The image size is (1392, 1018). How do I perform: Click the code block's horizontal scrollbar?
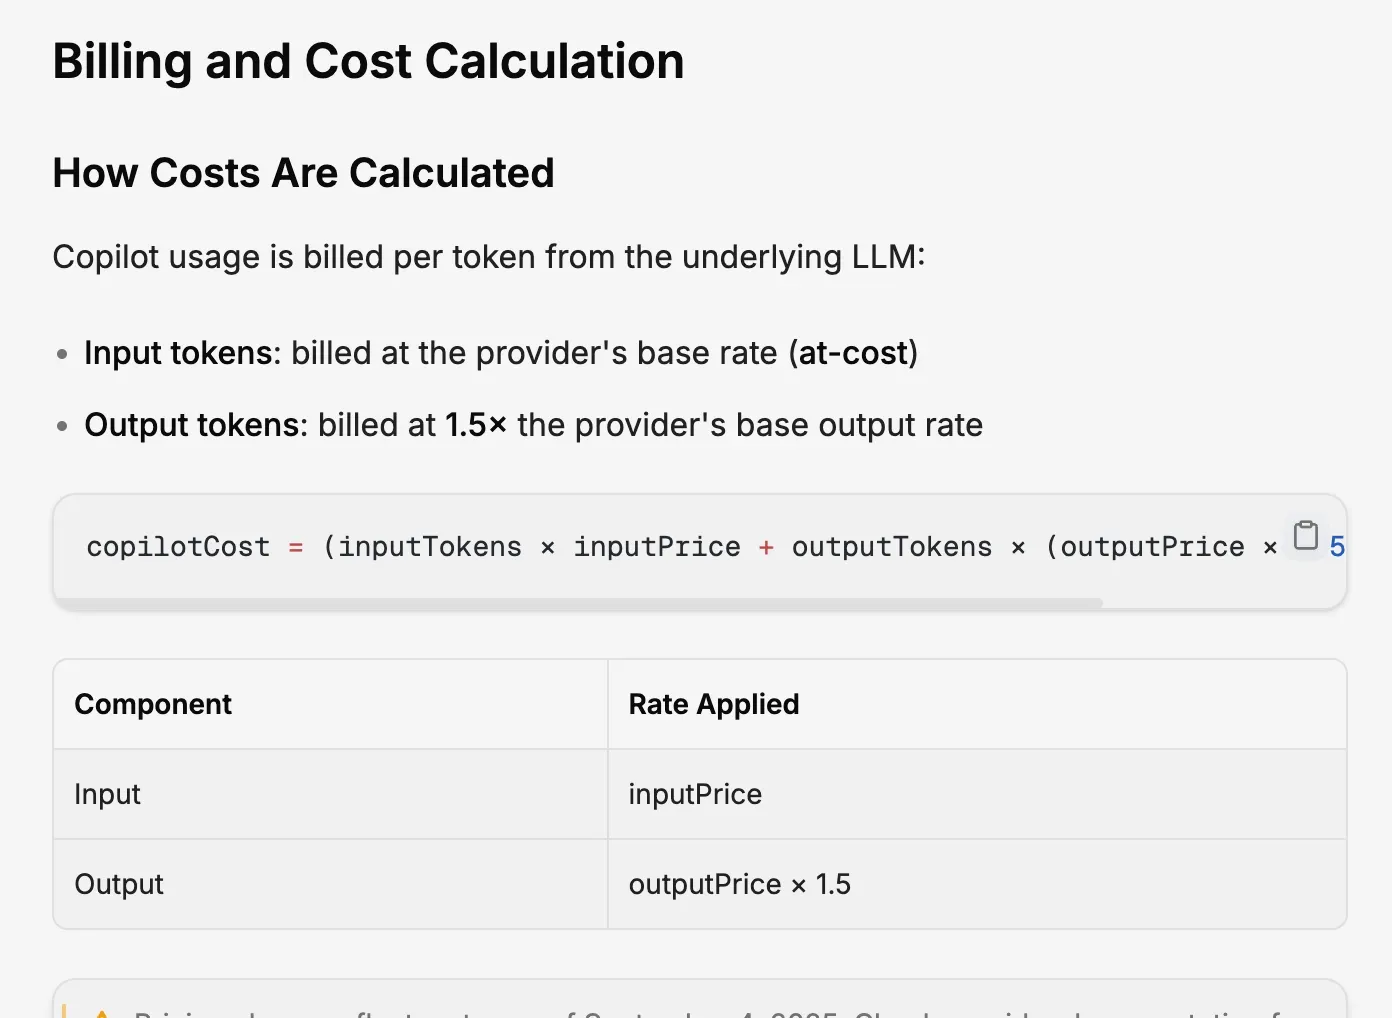click(580, 604)
